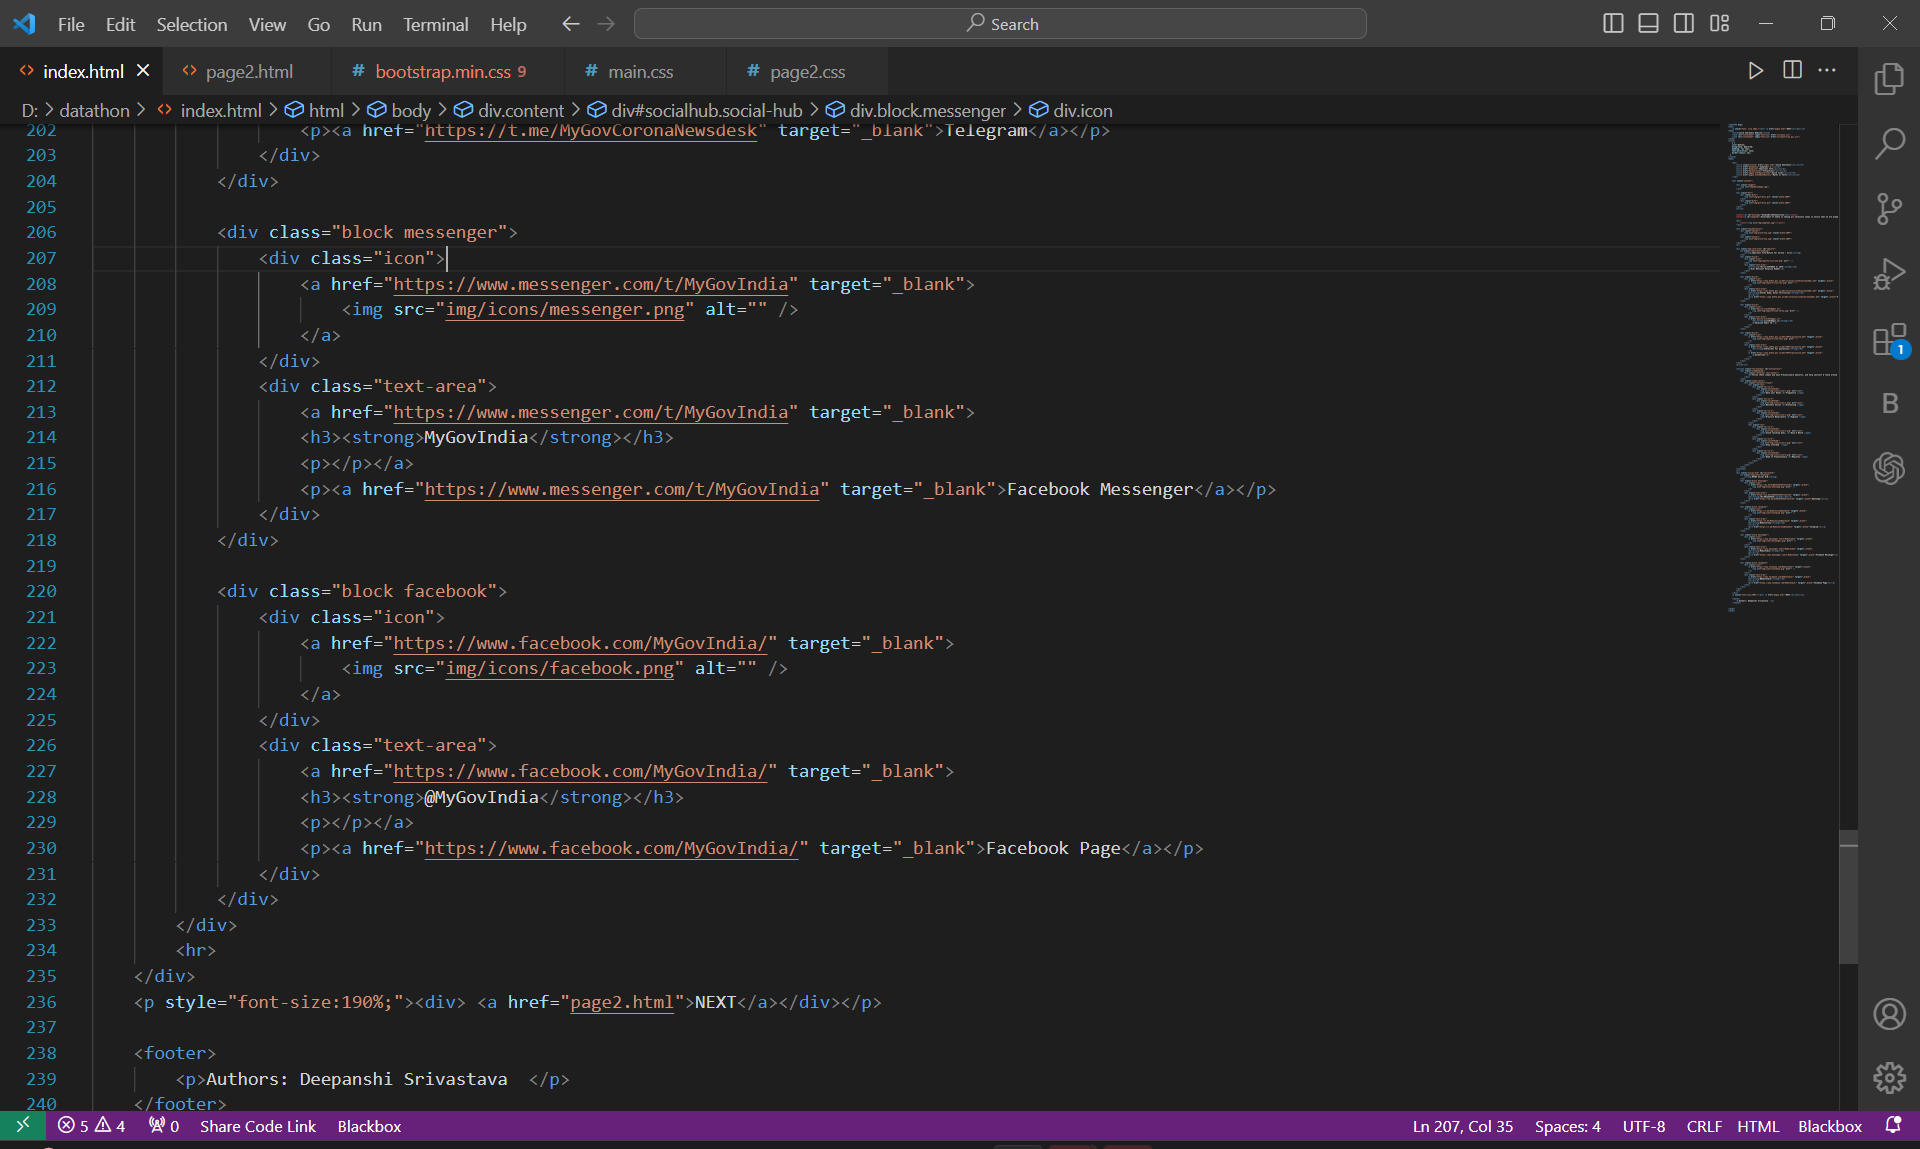Split the editor to the right
The image size is (1920, 1149).
(1792, 70)
